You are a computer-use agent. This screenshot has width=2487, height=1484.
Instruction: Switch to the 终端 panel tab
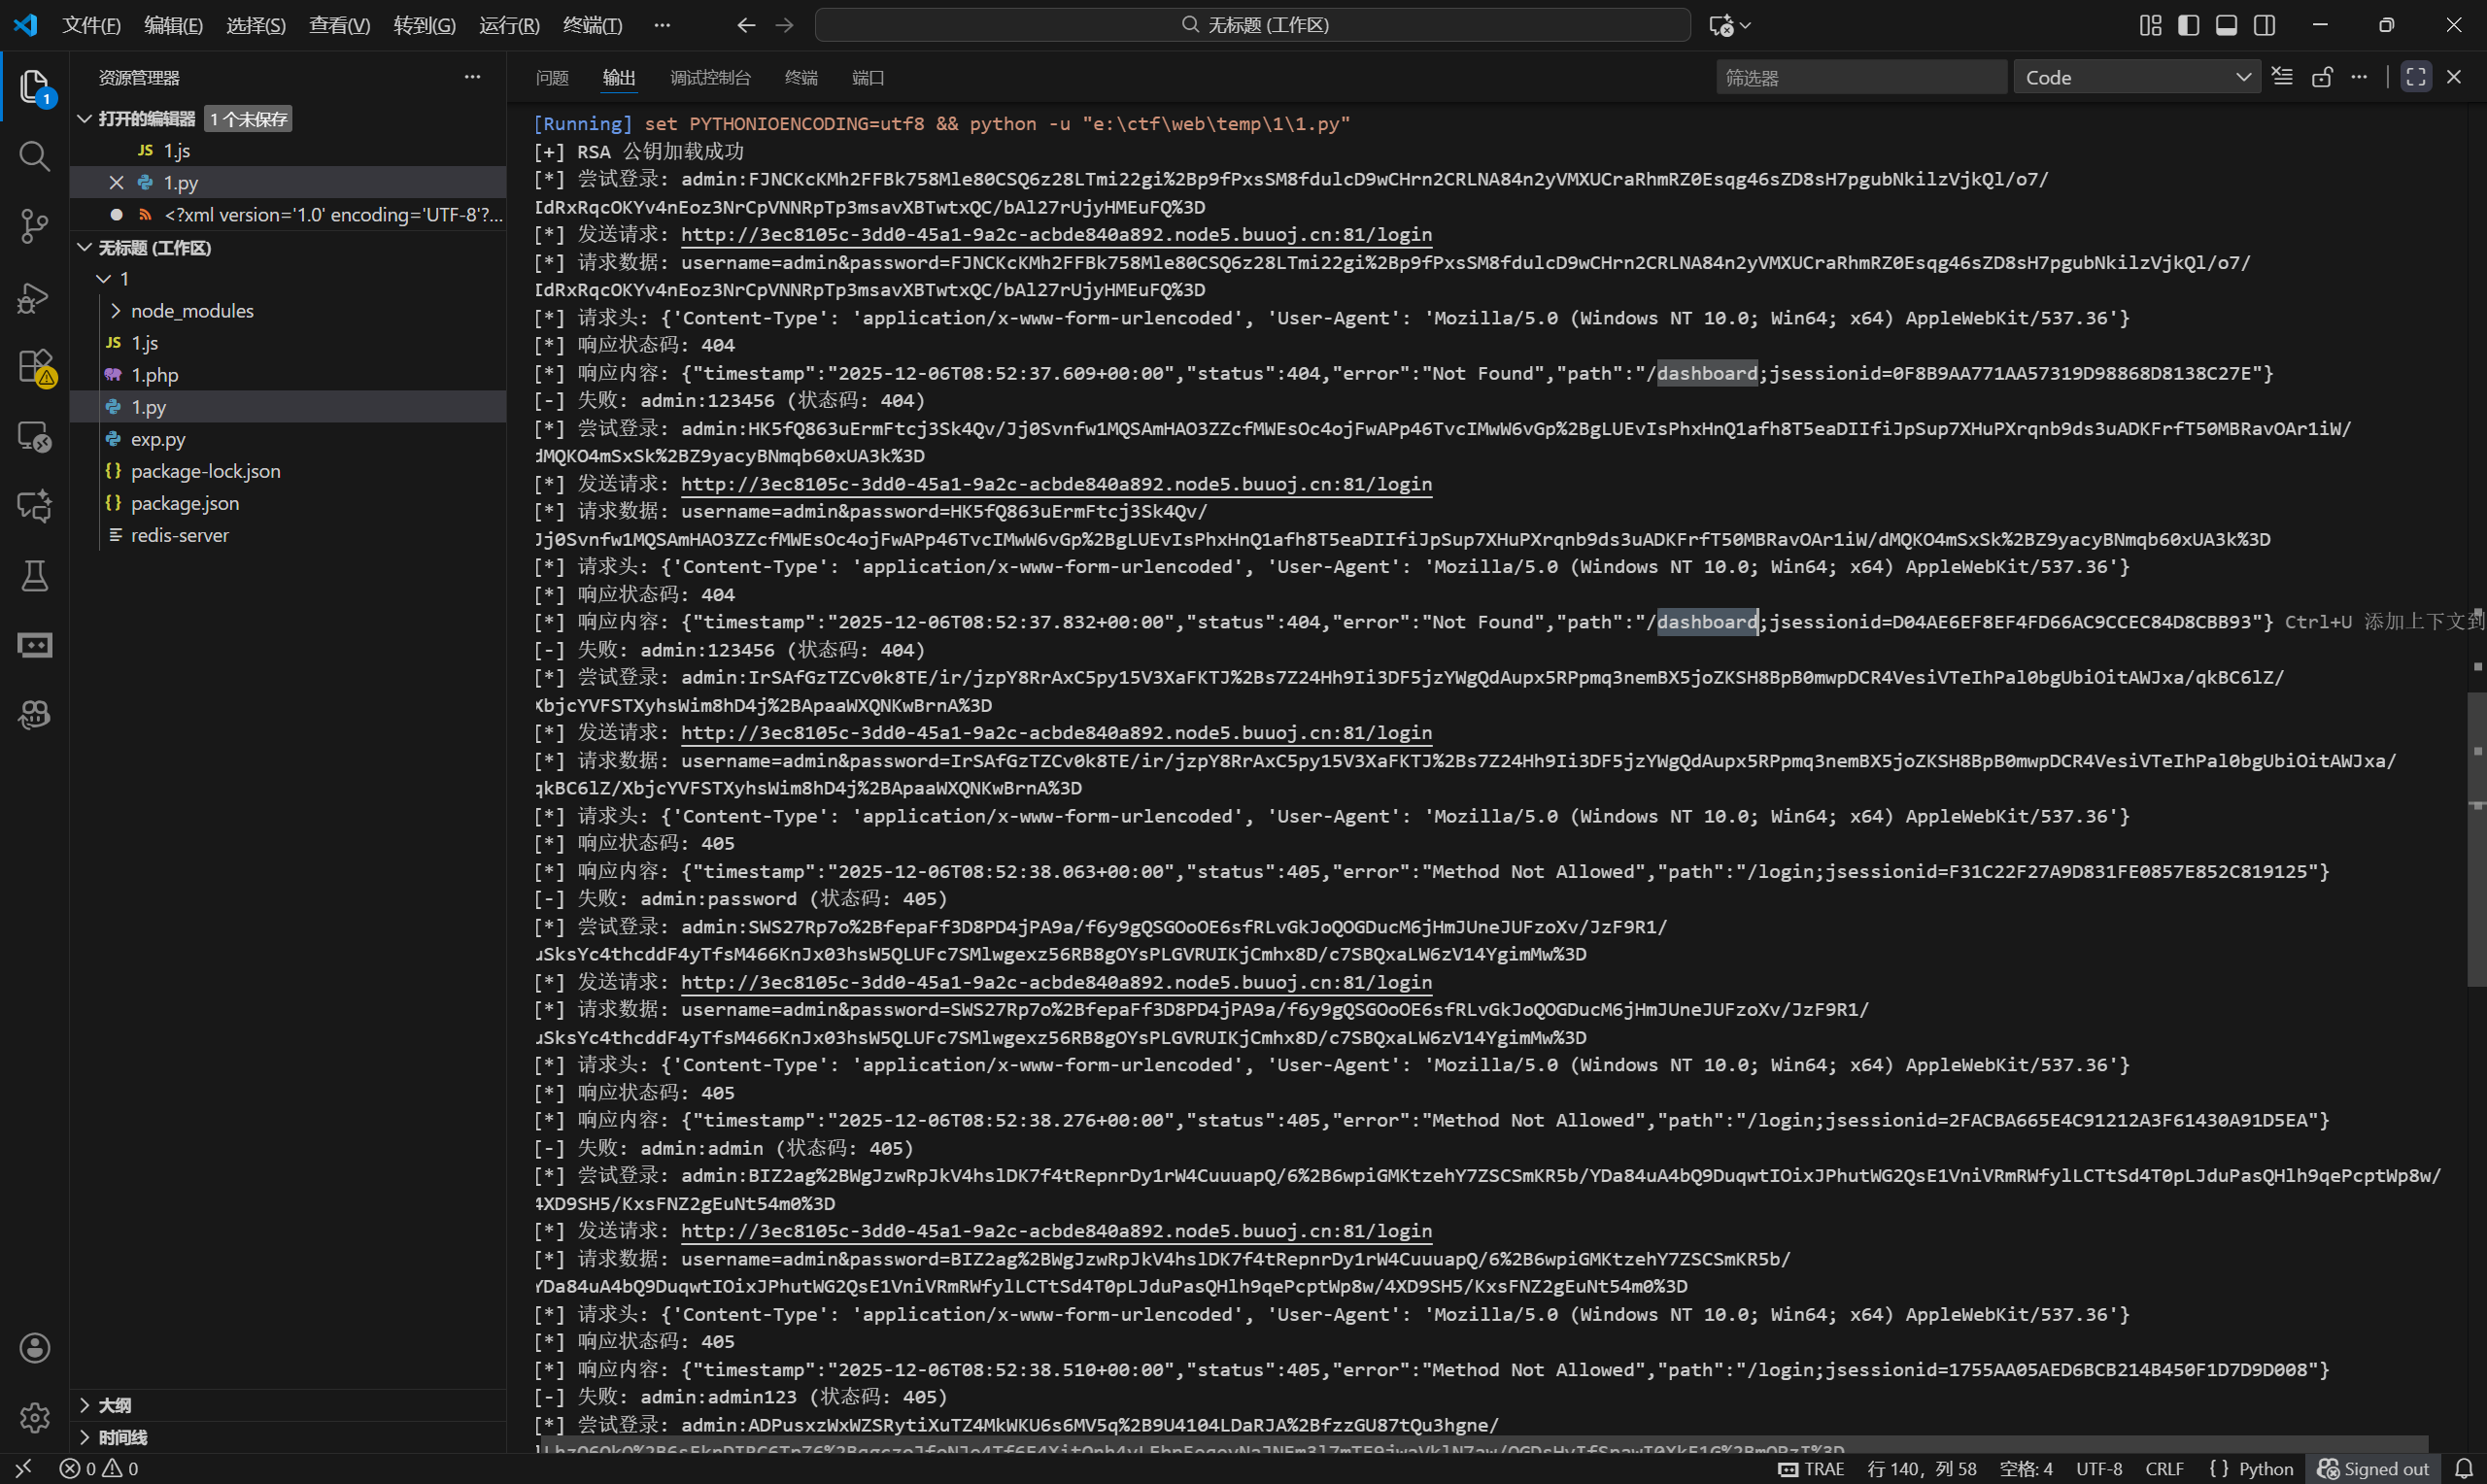(x=801, y=77)
